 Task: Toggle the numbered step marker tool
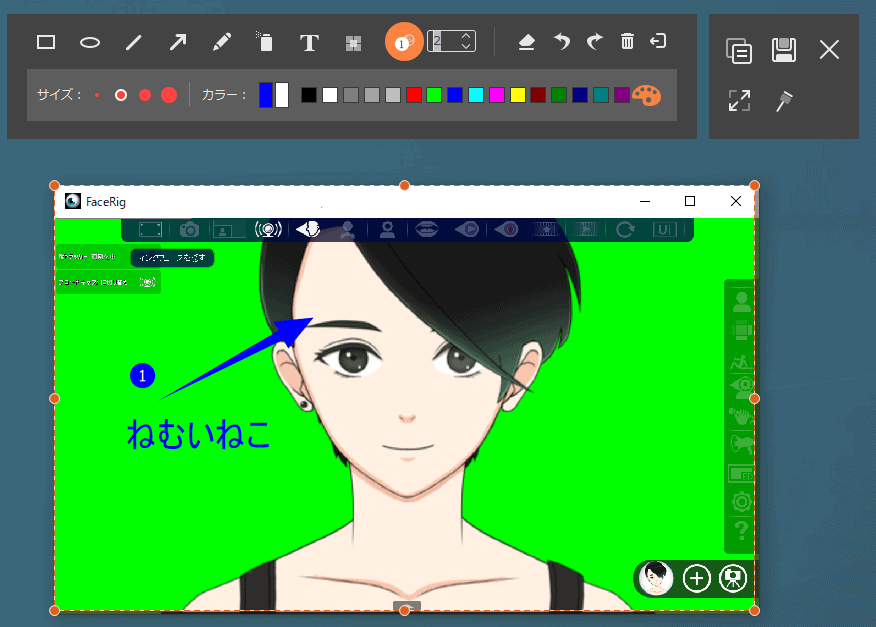(x=403, y=42)
